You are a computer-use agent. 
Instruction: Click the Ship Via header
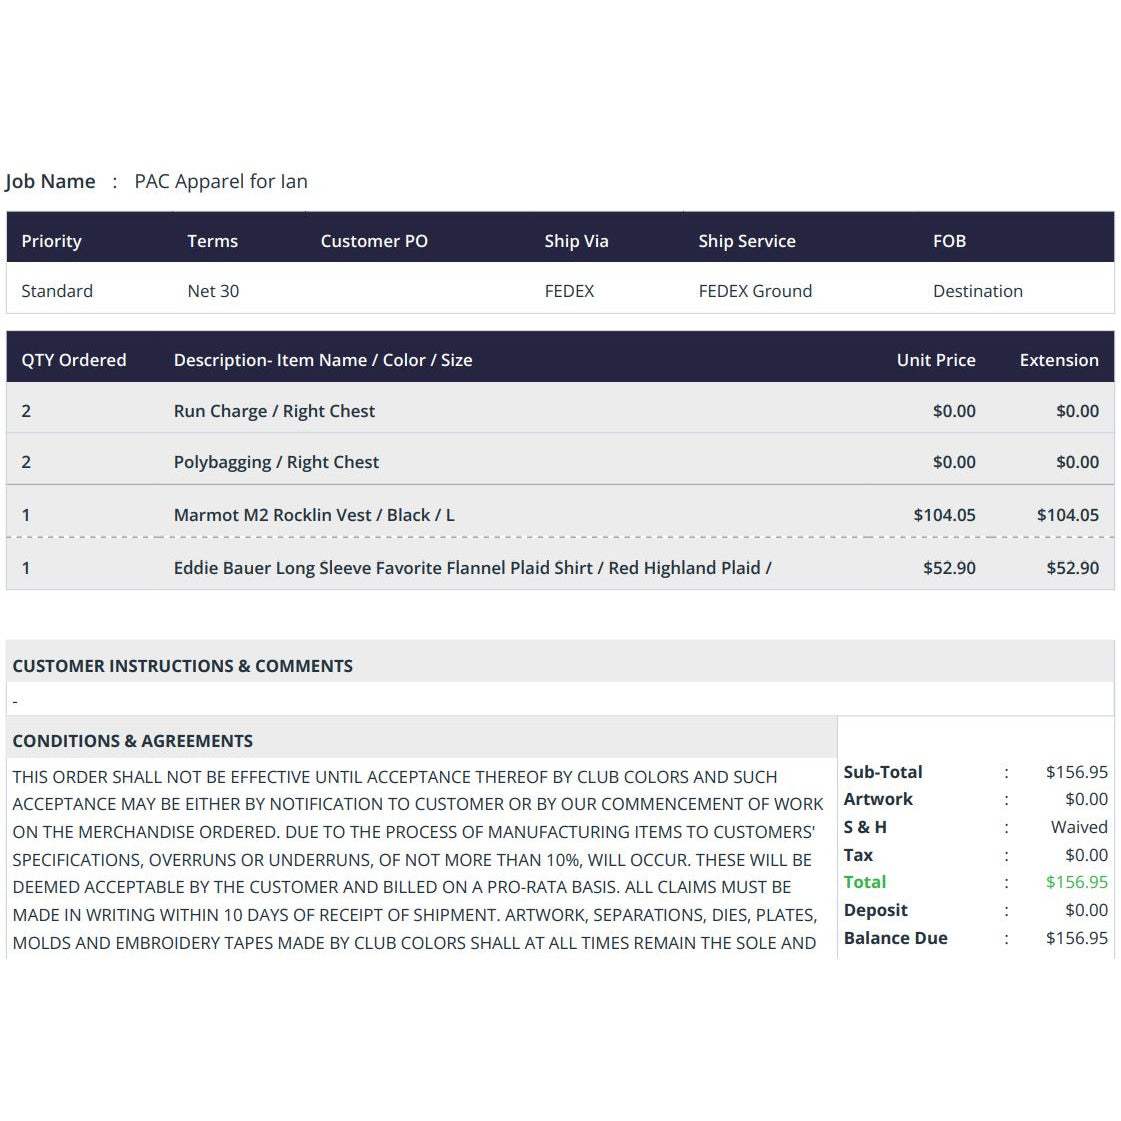576,241
